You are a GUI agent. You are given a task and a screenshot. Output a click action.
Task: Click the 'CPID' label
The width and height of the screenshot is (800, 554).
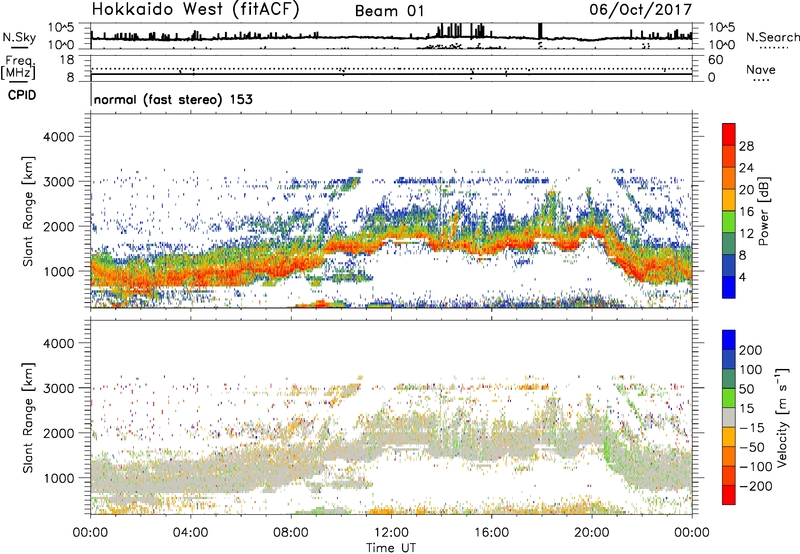click(x=22, y=95)
